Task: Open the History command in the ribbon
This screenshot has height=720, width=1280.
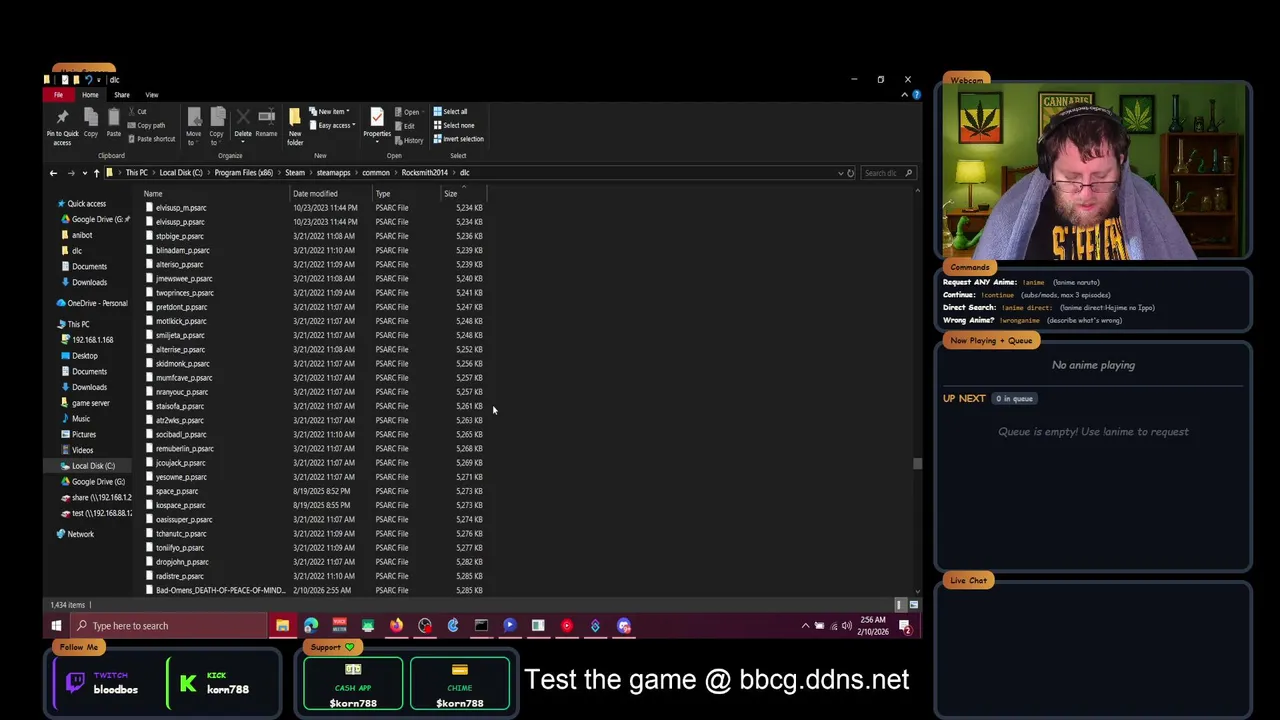Action: [x=409, y=140]
